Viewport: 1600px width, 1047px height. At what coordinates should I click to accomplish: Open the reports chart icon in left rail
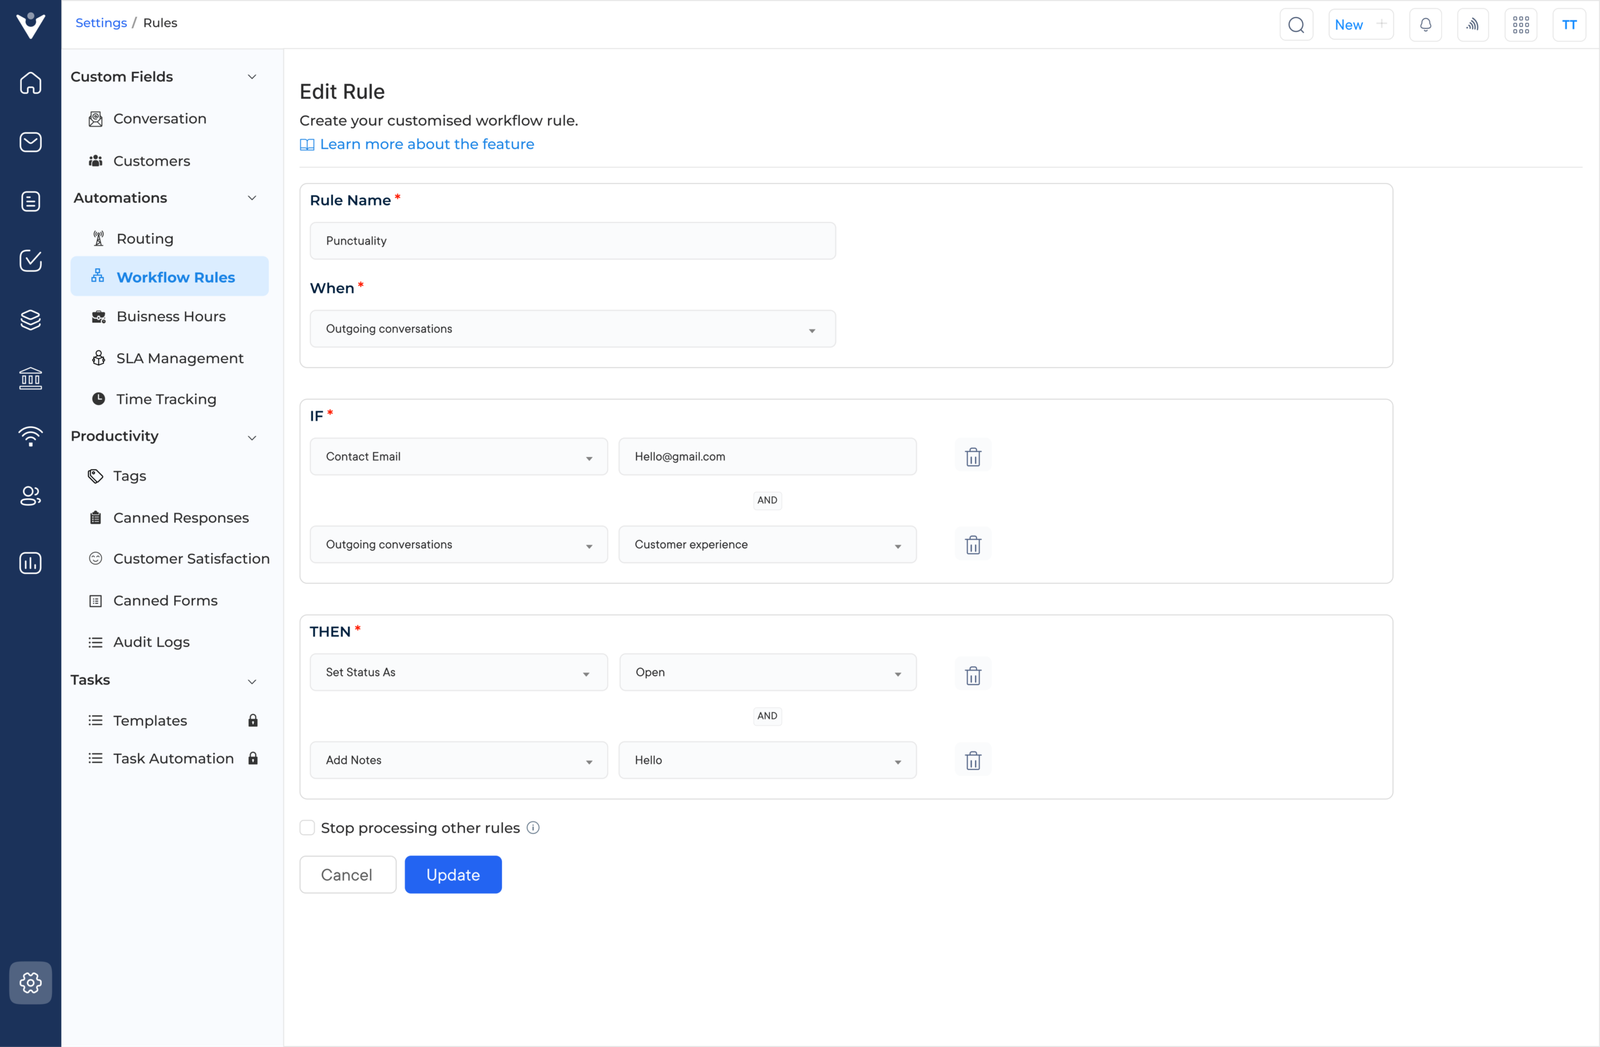pos(31,563)
